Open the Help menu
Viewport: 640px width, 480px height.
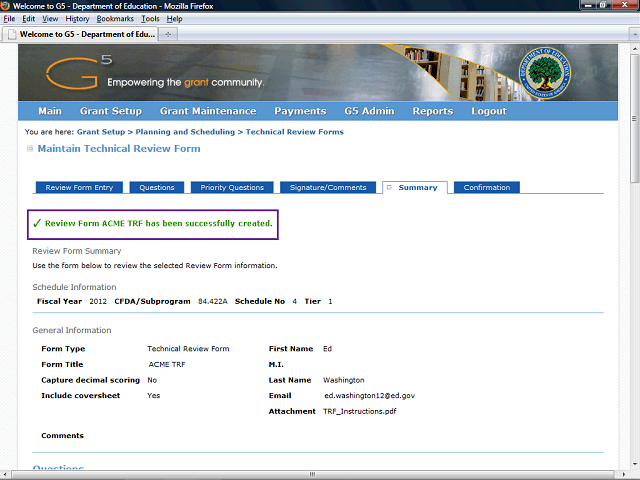point(174,19)
